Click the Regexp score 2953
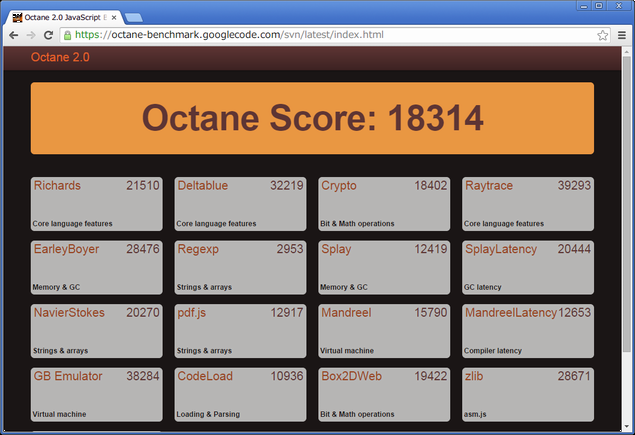This screenshot has width=635, height=435. (290, 249)
